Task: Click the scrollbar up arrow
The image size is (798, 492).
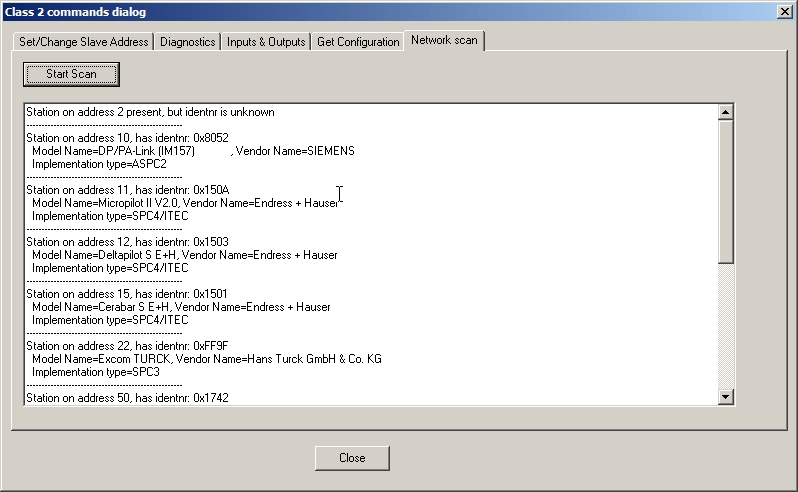Action: coord(726,112)
